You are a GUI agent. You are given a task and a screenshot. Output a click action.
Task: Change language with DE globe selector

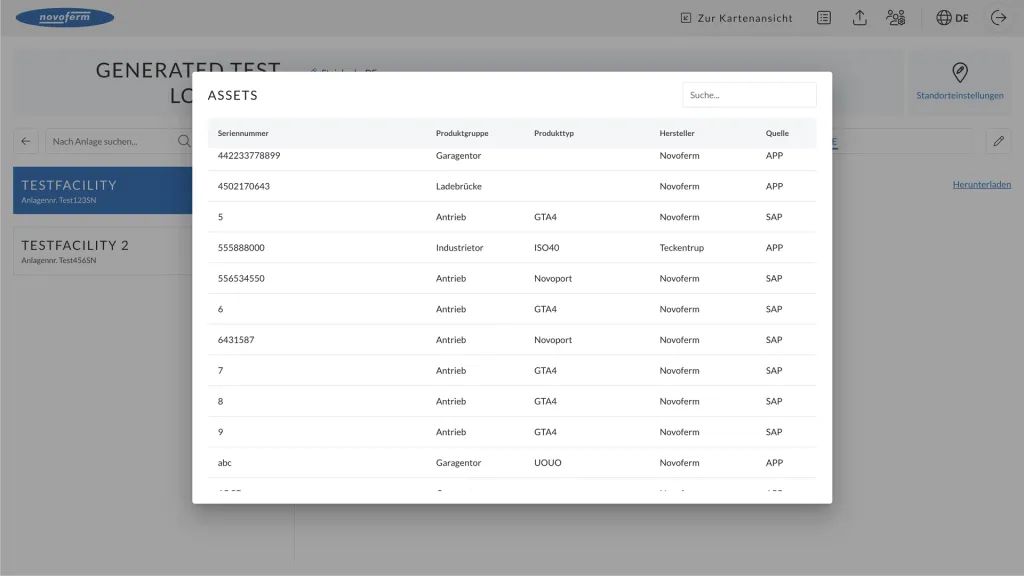click(x=952, y=18)
